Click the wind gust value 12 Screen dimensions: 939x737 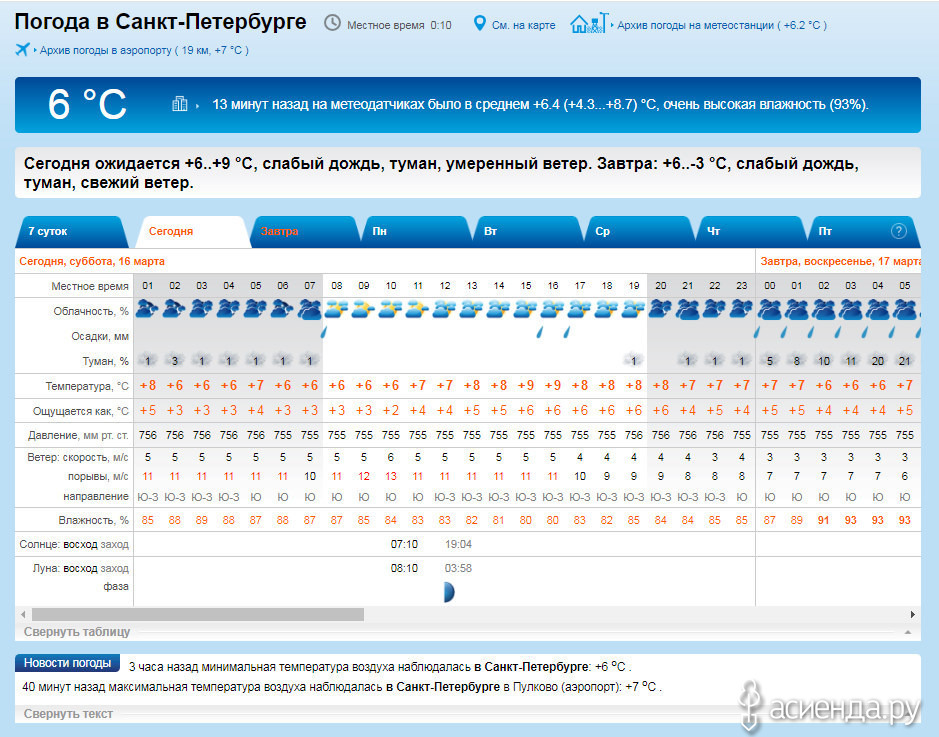(x=364, y=477)
